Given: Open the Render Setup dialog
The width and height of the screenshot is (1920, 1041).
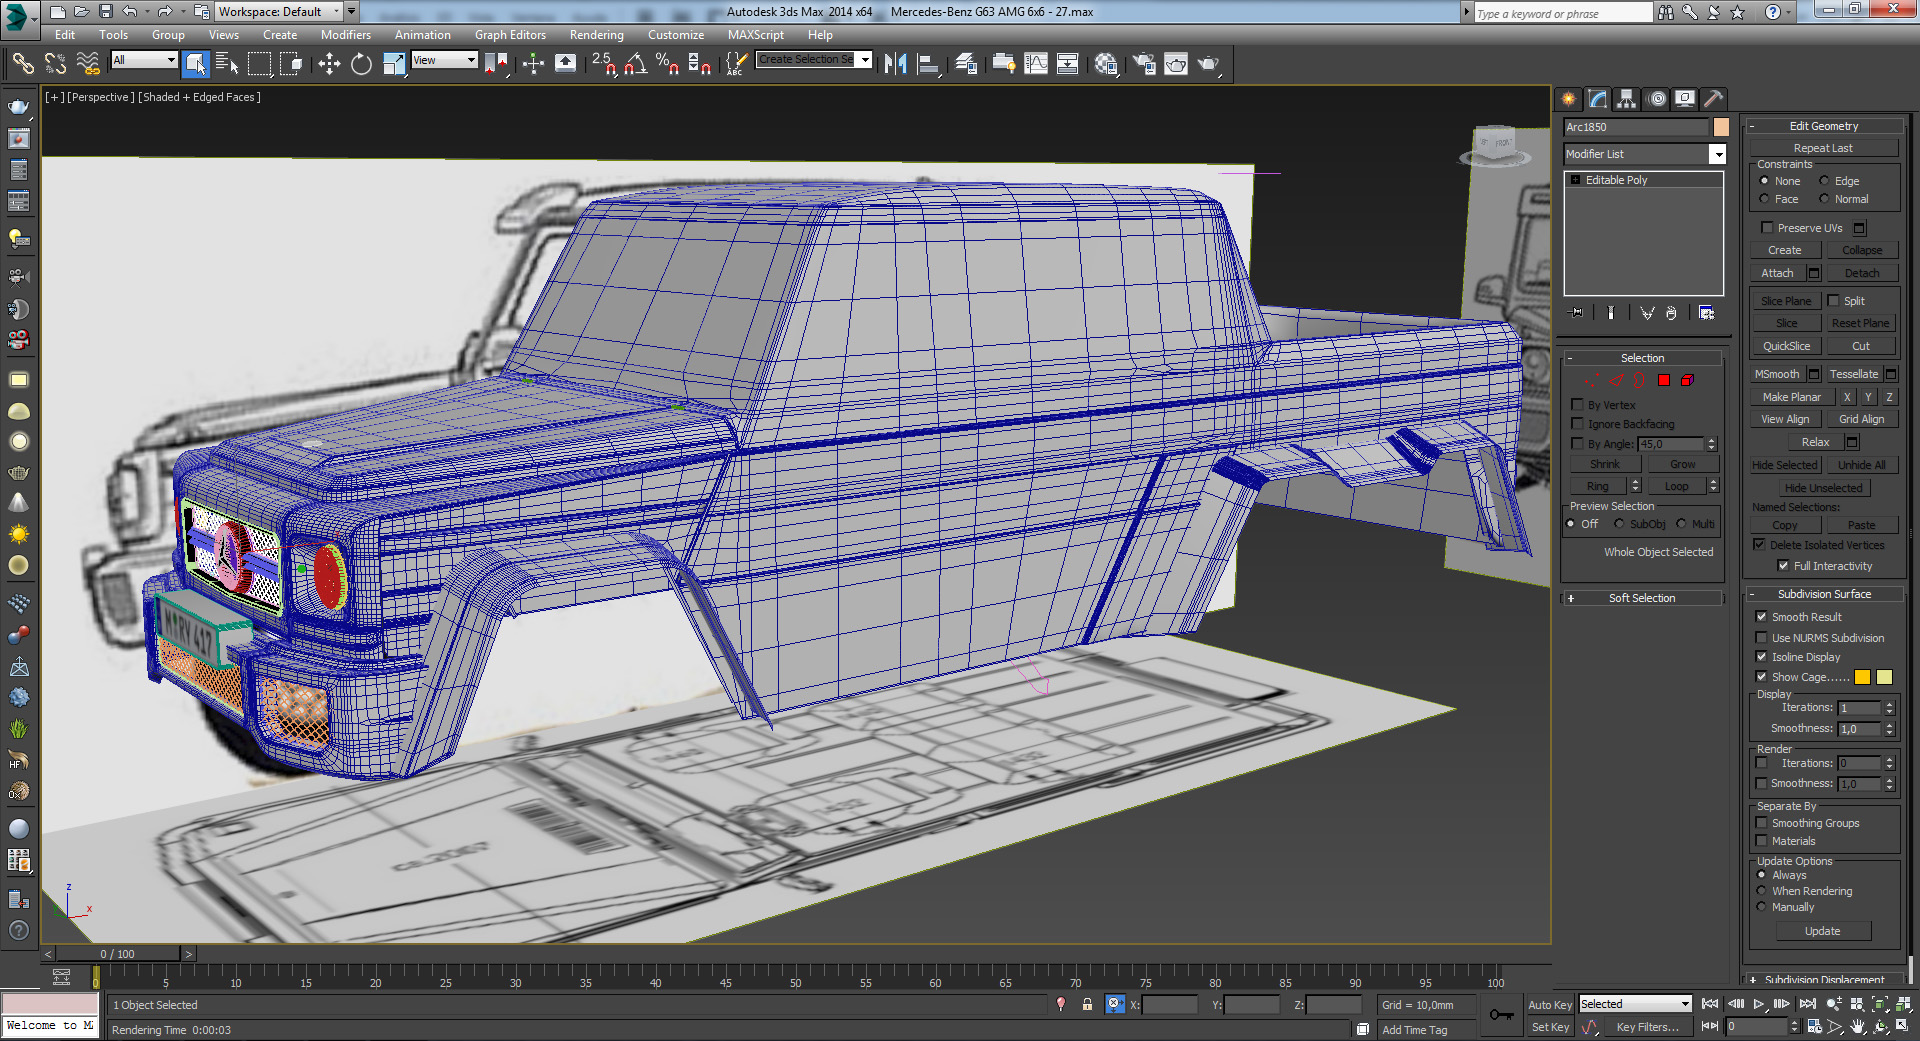Looking at the screenshot, I should (1144, 64).
